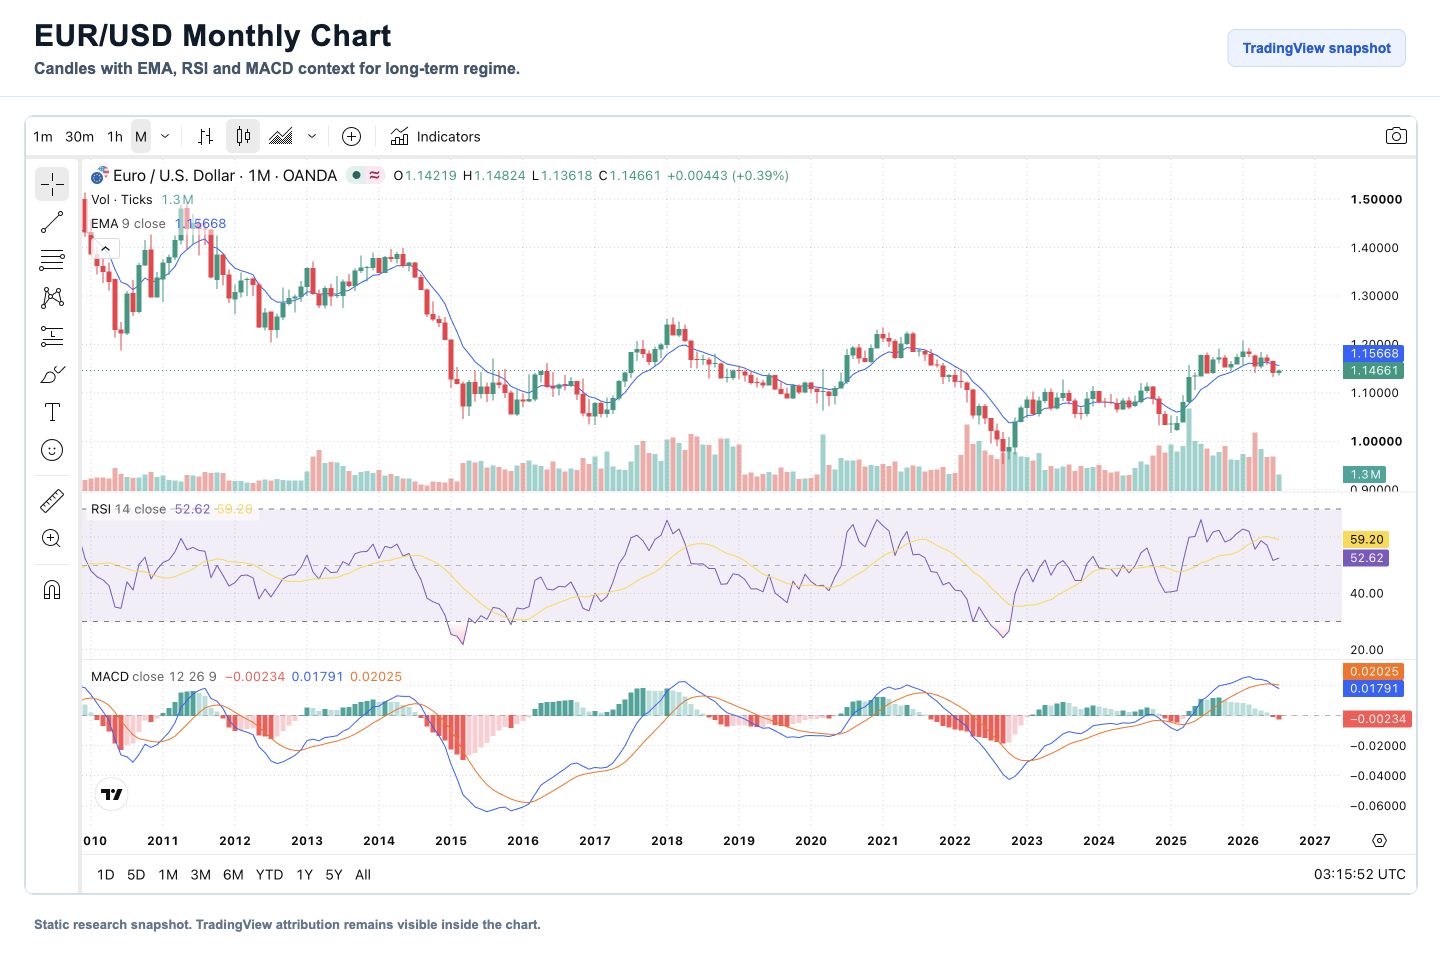This screenshot has width=1440, height=980.
Task: Open the emoji icons tool
Action: click(52, 450)
